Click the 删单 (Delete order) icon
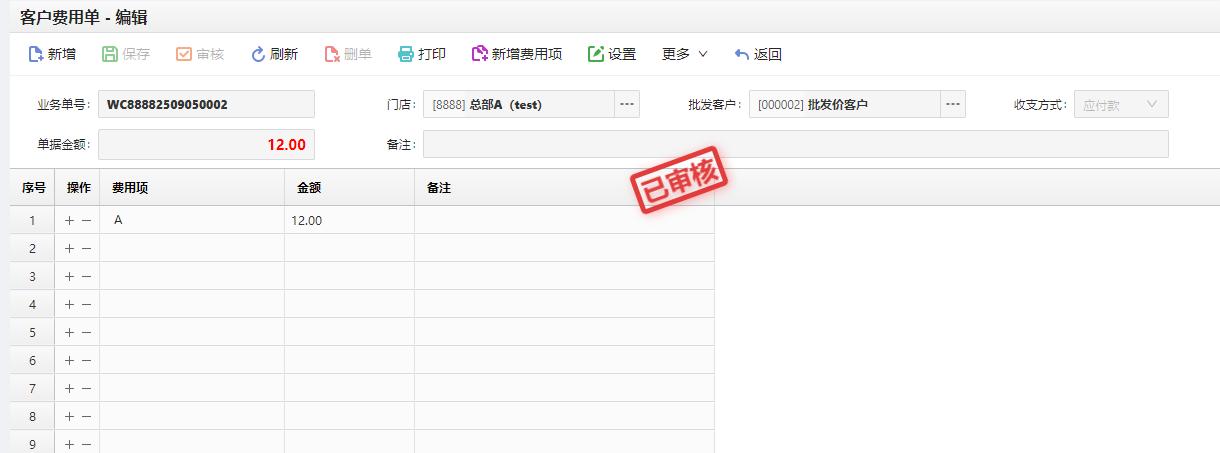Screen dimensions: 1220x453 click(x=332, y=54)
